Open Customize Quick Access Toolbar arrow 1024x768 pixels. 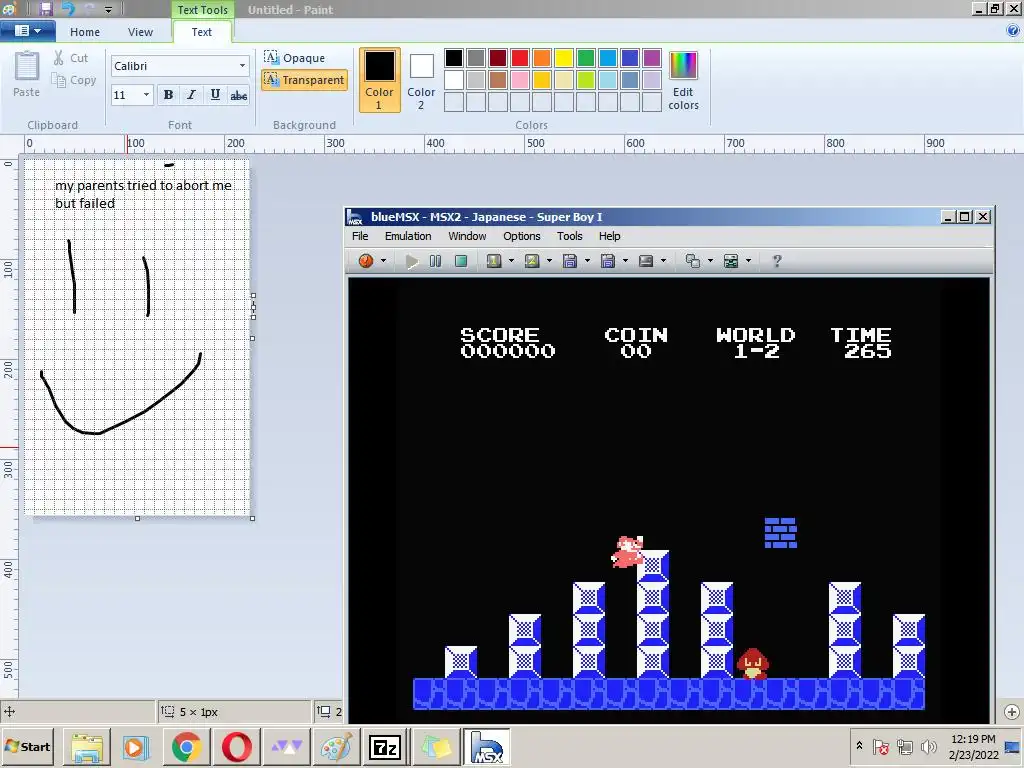click(108, 10)
